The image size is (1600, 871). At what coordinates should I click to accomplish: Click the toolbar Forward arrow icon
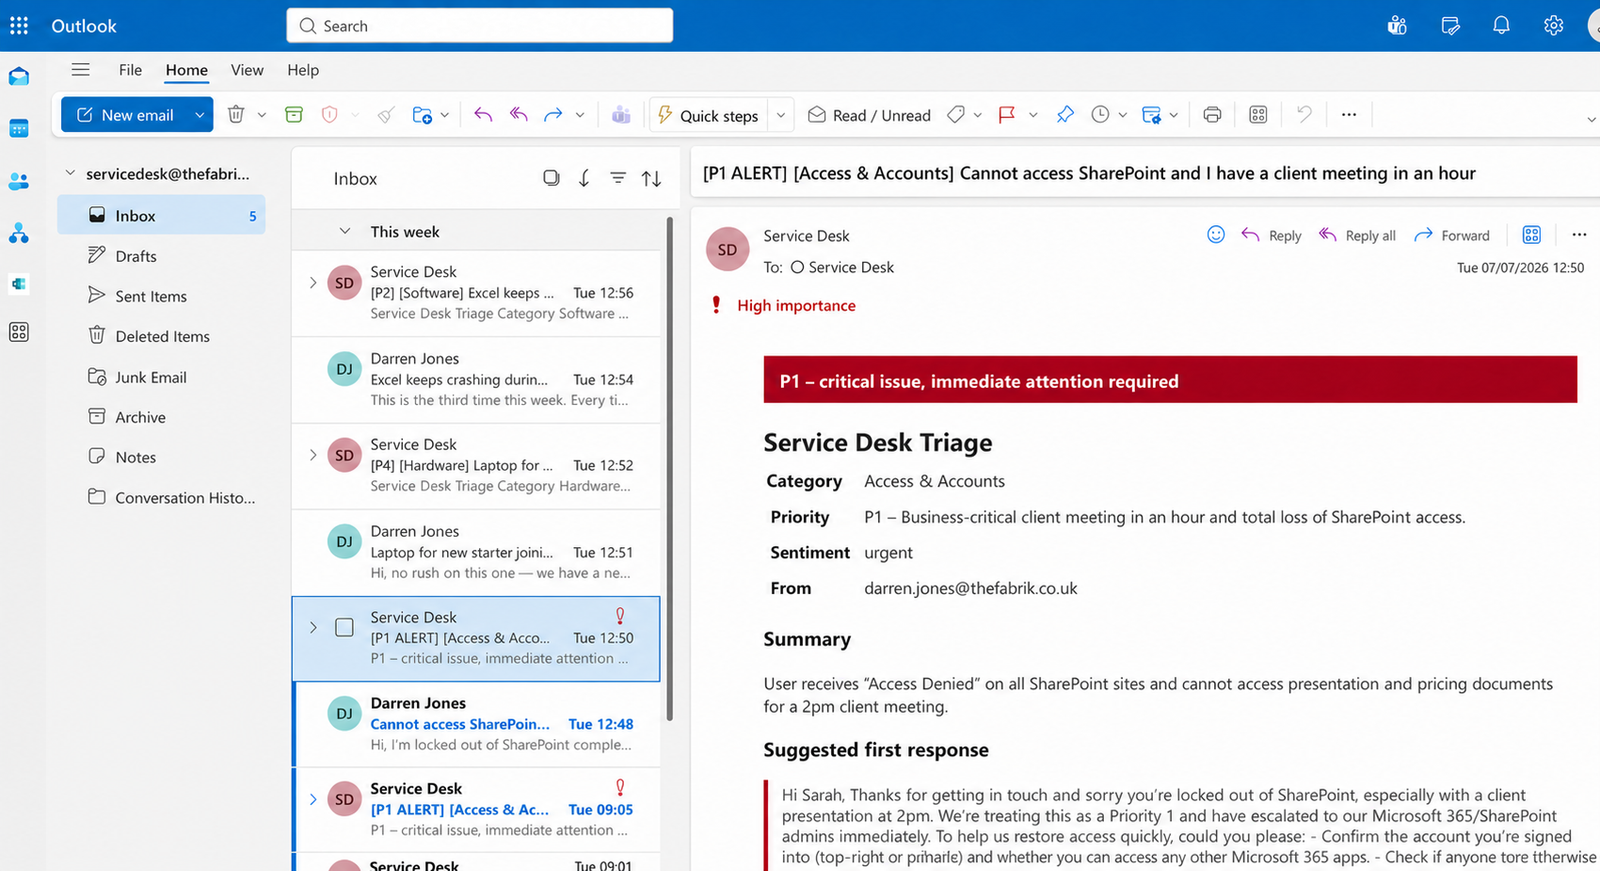(x=553, y=115)
